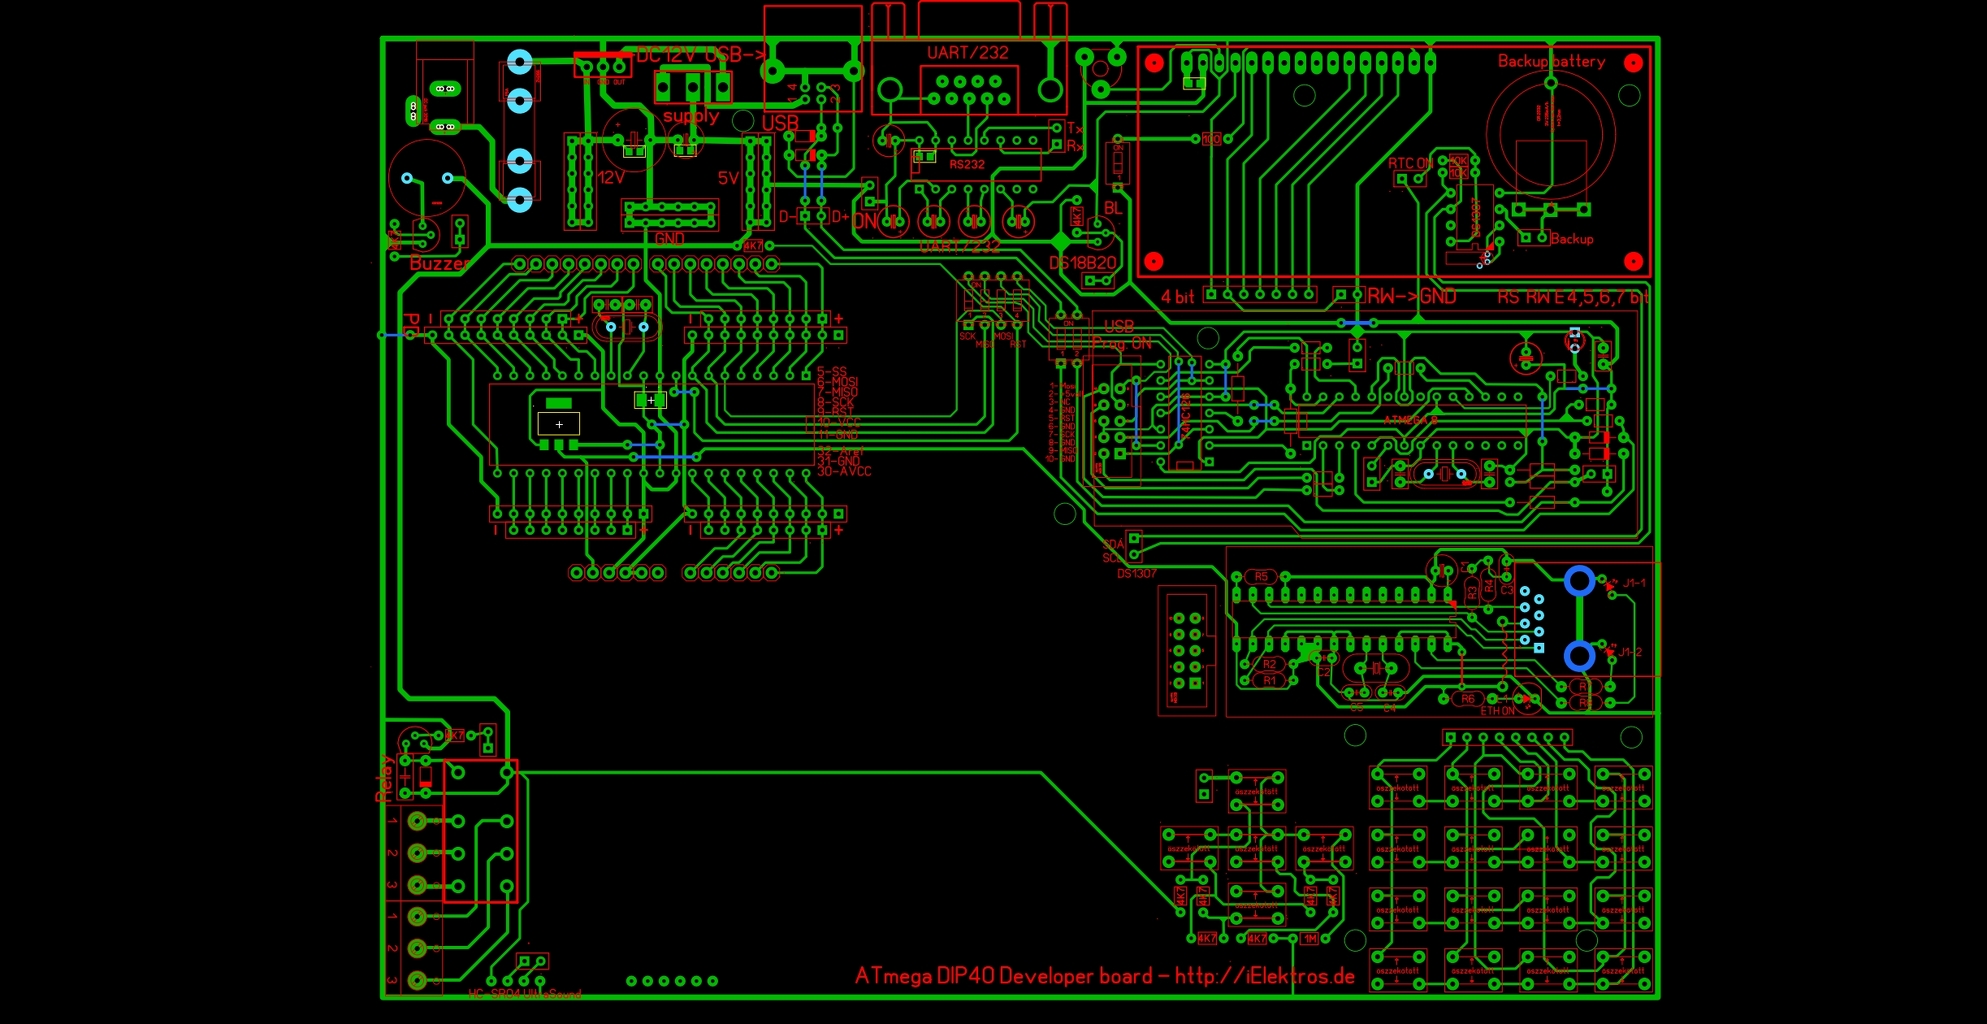Click the "Backup battery" label
Viewport: 1987px width, 1024px height.
pyautogui.click(x=1551, y=62)
